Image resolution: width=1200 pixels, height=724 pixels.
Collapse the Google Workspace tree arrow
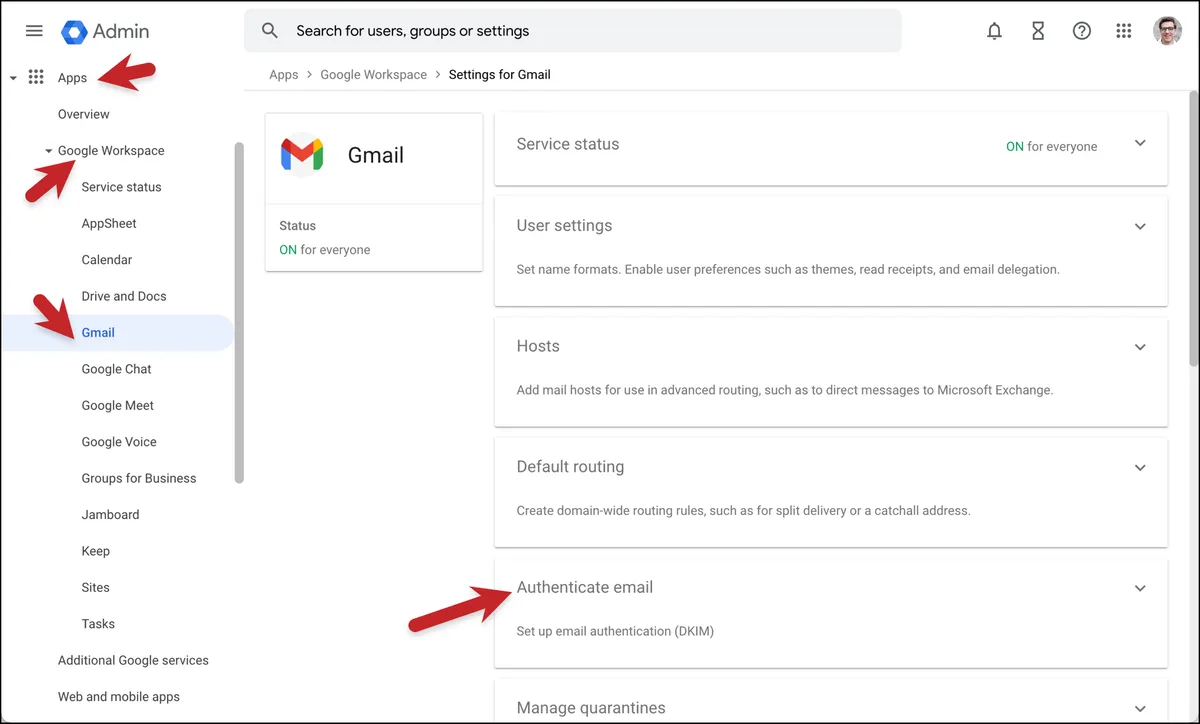click(x=48, y=151)
